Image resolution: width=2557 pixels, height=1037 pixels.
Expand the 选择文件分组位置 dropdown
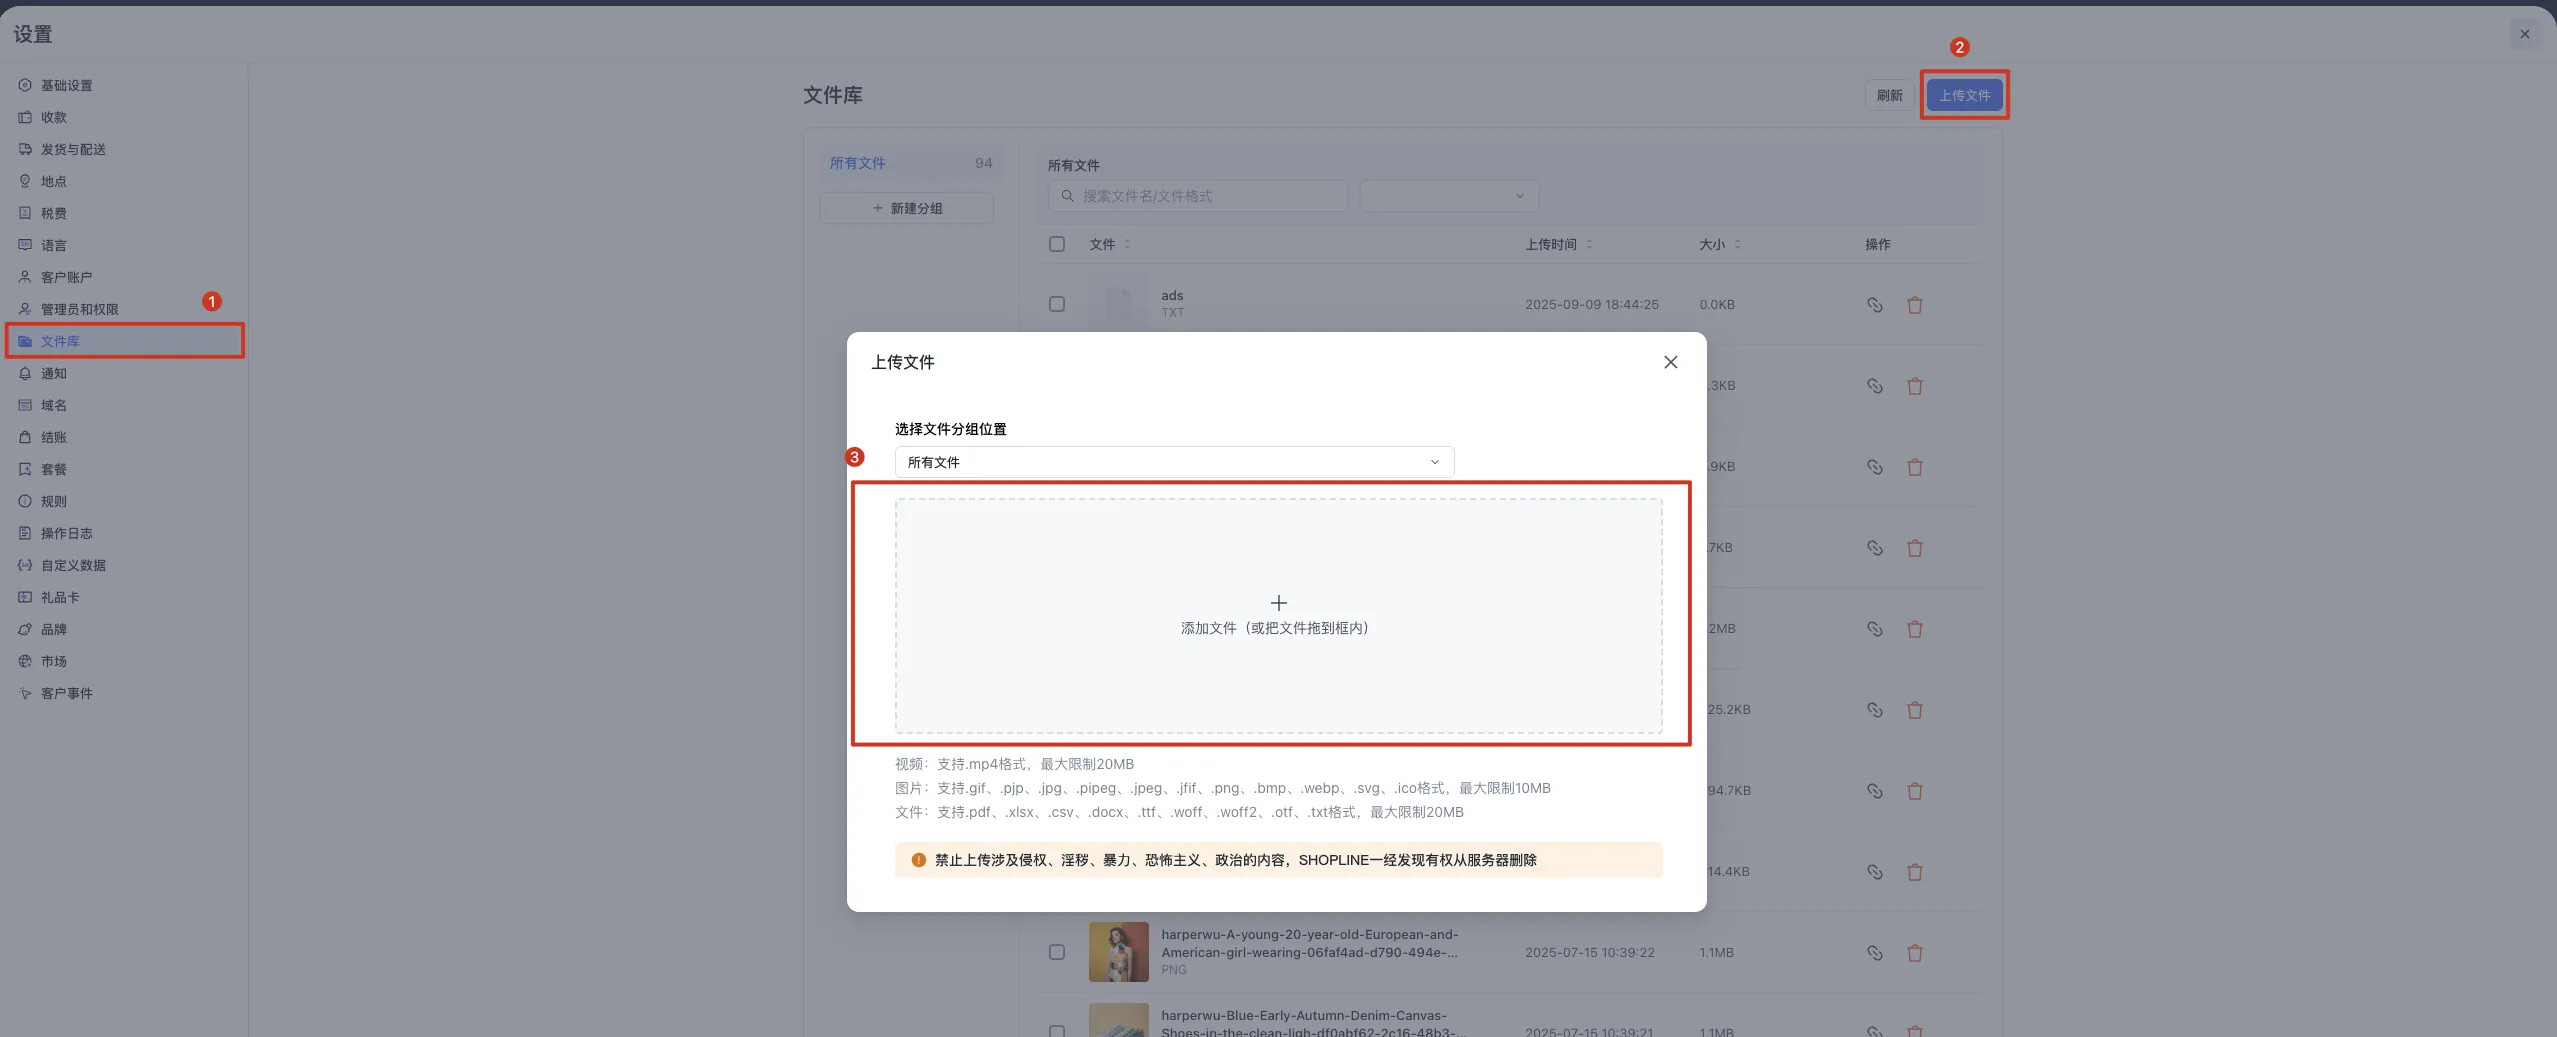point(1174,462)
